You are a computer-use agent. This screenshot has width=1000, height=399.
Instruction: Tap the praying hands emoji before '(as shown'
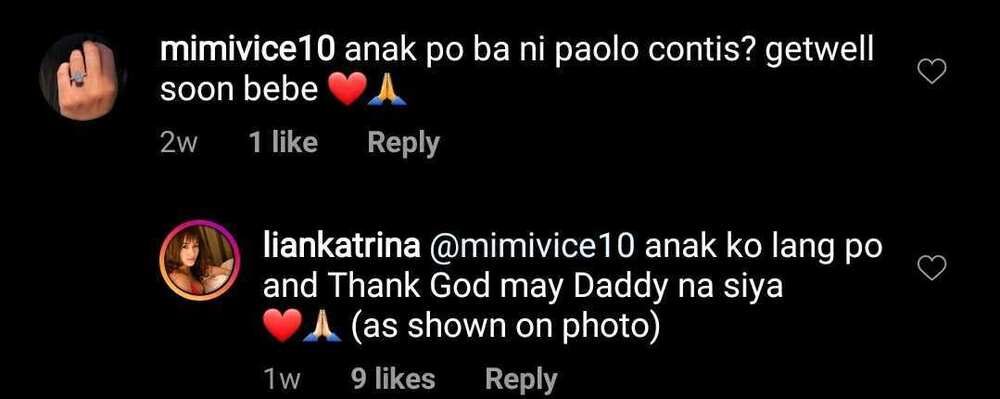[x=324, y=327]
